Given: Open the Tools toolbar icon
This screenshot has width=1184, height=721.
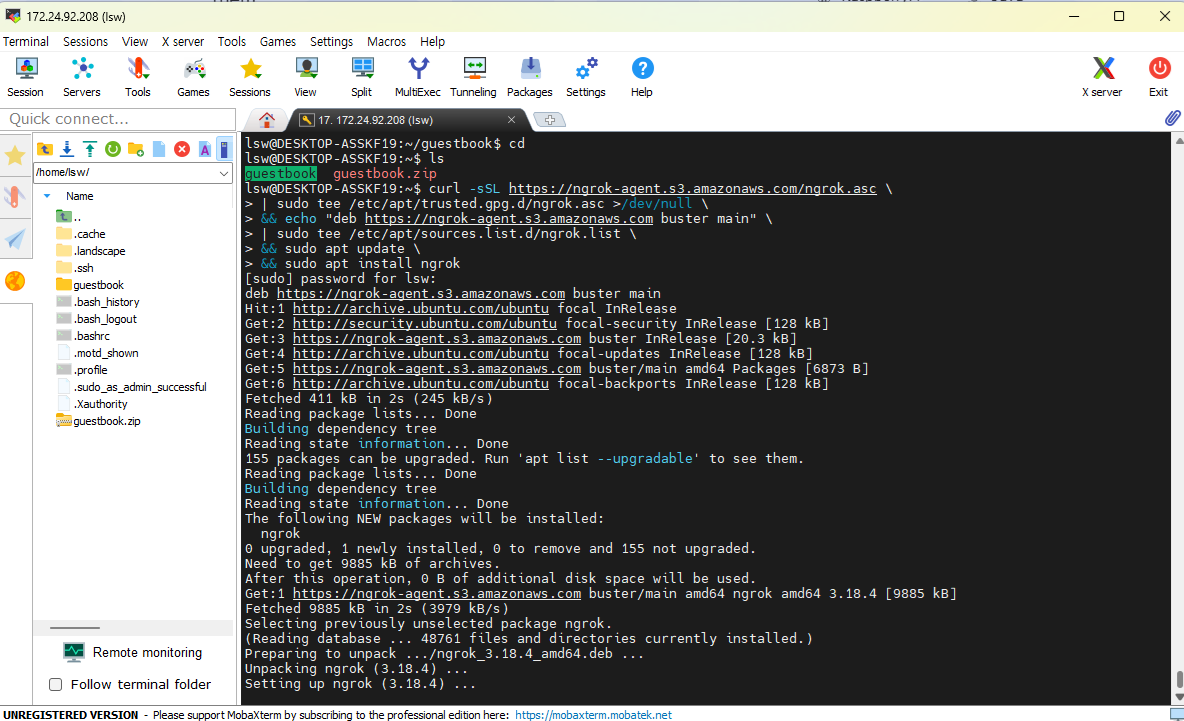Looking at the screenshot, I should click(x=137, y=78).
